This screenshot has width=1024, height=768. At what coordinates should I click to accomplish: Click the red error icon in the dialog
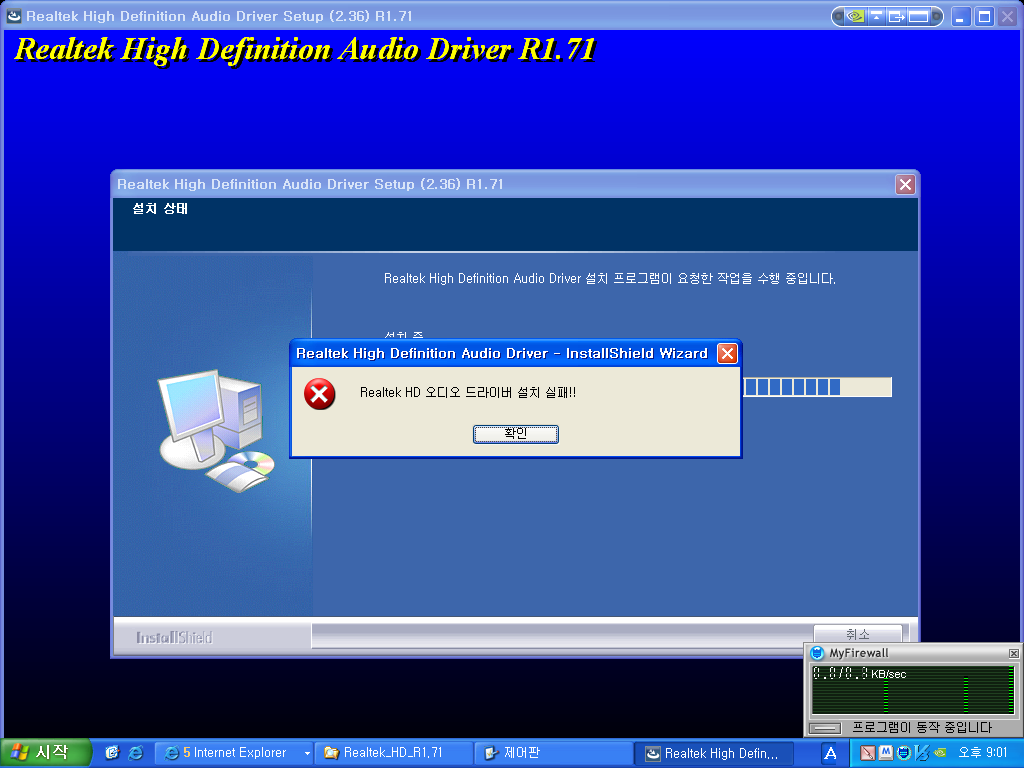pos(319,394)
